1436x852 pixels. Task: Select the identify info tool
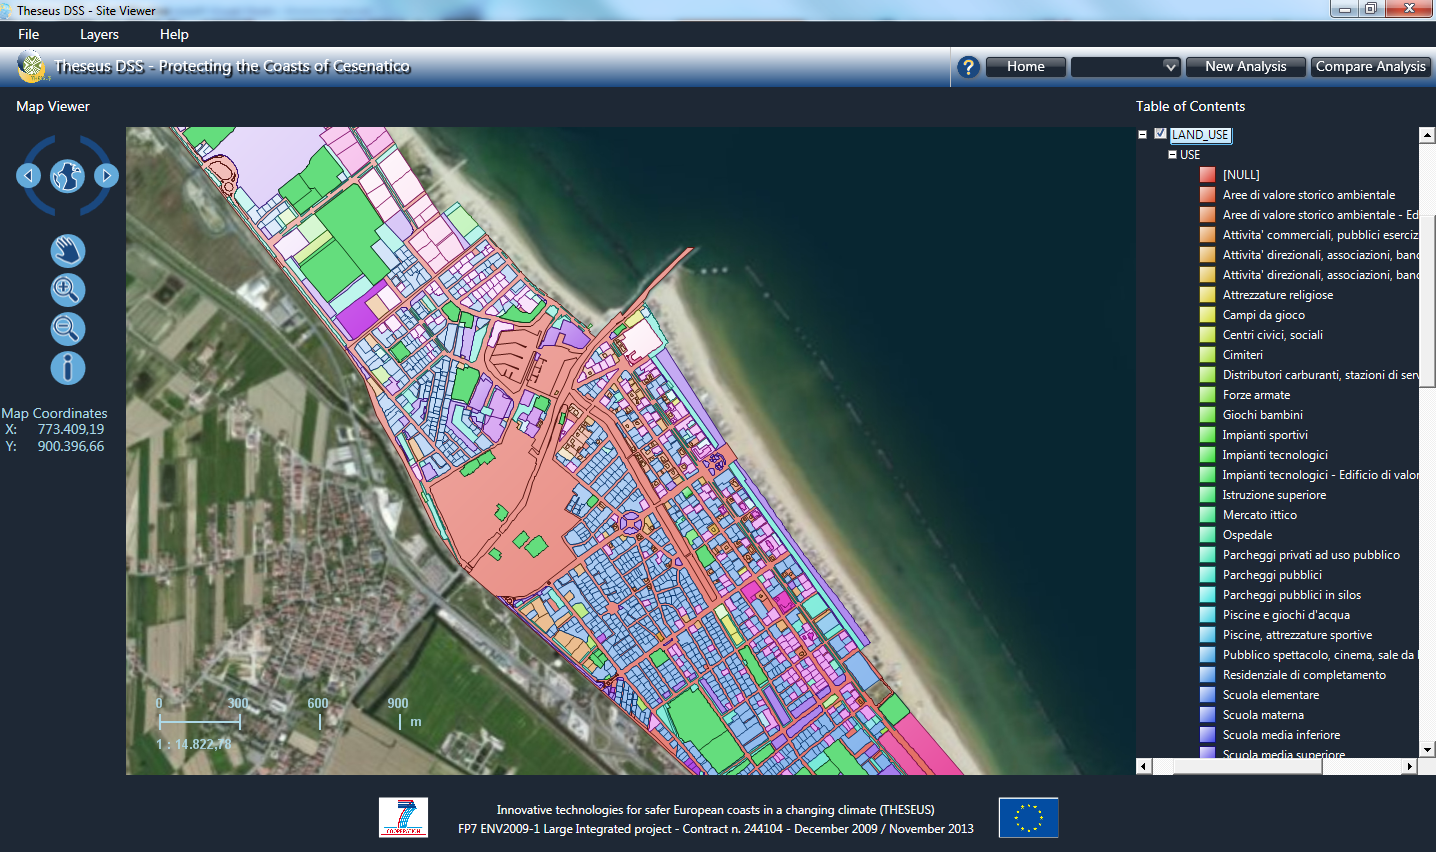pyautogui.click(x=67, y=368)
